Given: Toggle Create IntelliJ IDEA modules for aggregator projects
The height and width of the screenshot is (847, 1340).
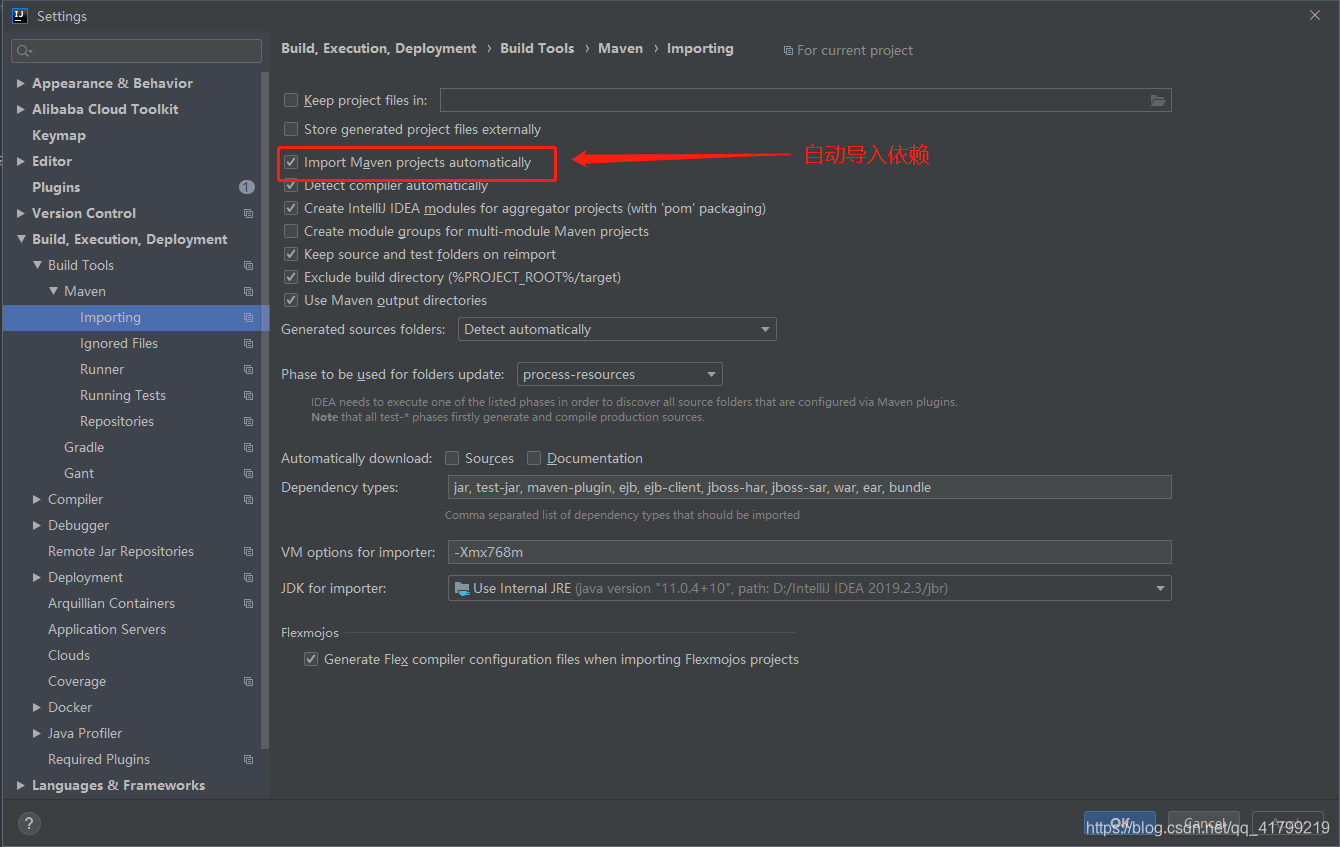Looking at the screenshot, I should point(291,208).
